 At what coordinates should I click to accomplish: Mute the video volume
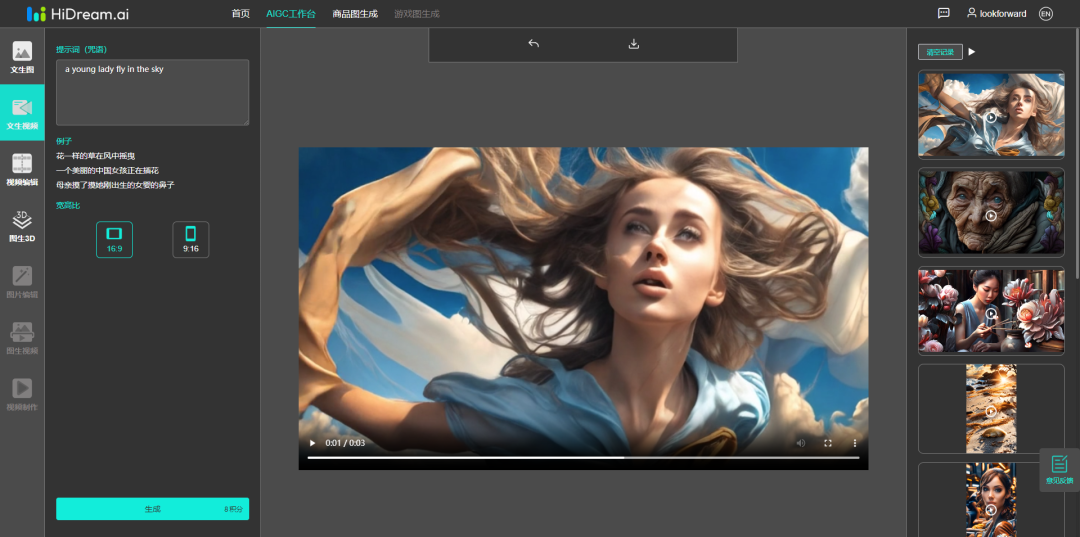[x=800, y=443]
